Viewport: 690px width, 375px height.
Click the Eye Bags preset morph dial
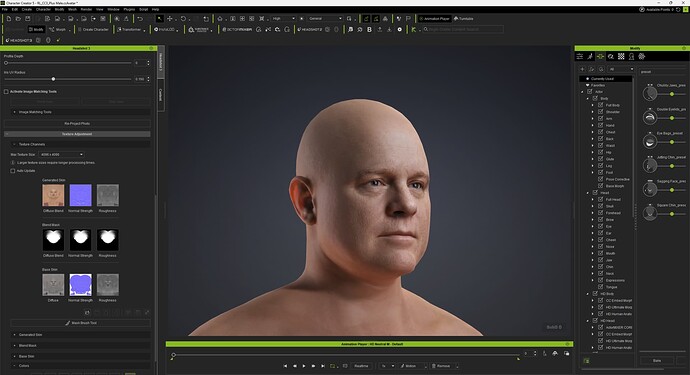click(x=650, y=141)
